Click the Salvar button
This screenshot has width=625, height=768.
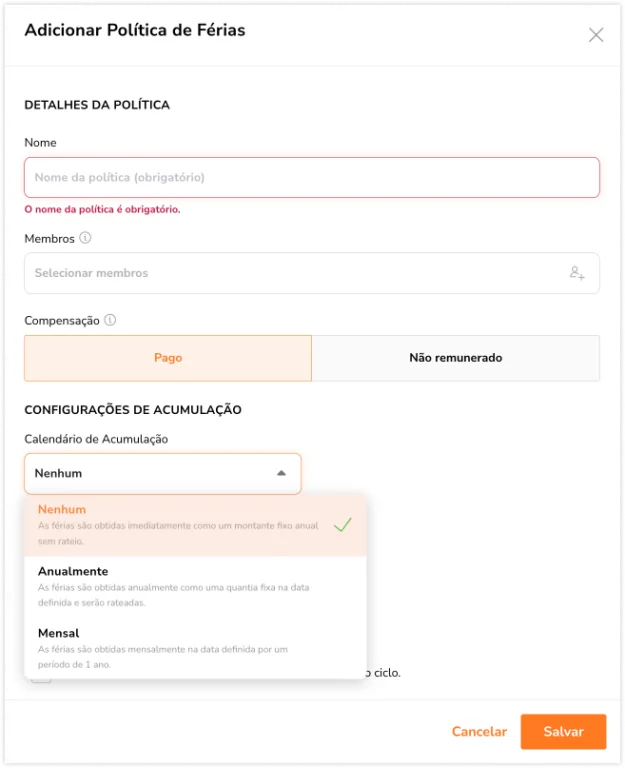click(x=563, y=732)
